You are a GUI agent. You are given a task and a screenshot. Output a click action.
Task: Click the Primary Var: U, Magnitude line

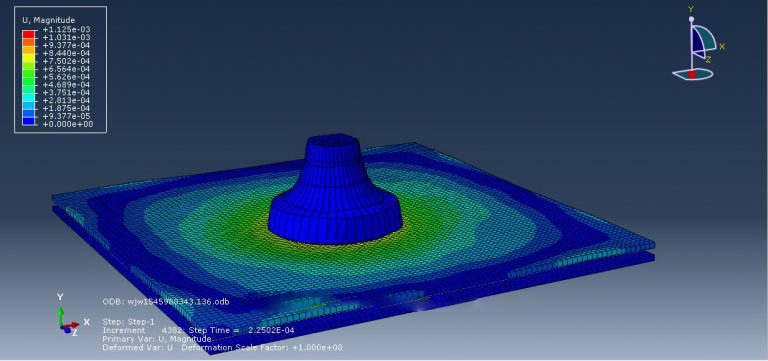[x=157, y=339]
